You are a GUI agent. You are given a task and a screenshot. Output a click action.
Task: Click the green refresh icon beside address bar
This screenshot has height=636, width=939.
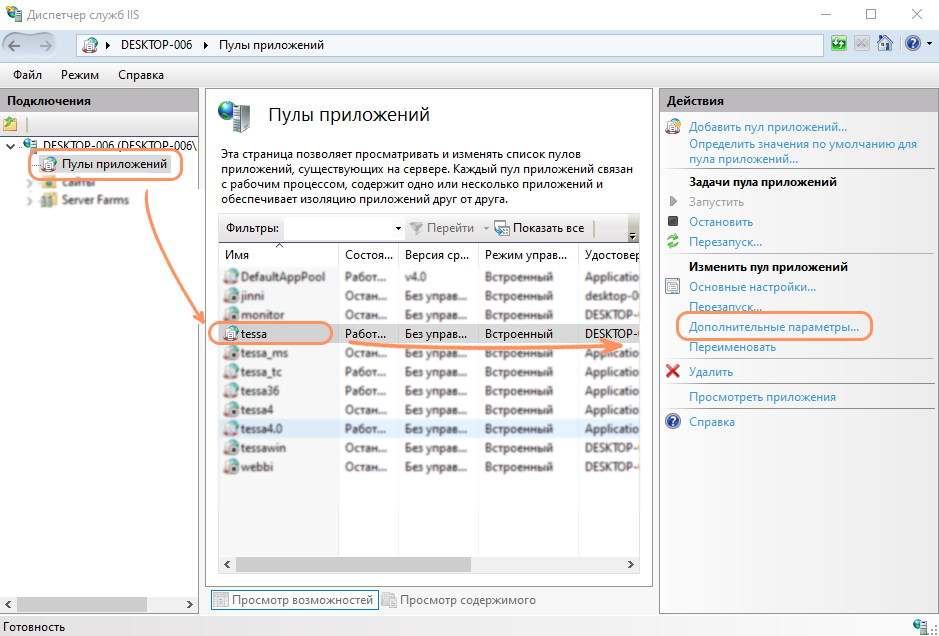point(838,44)
